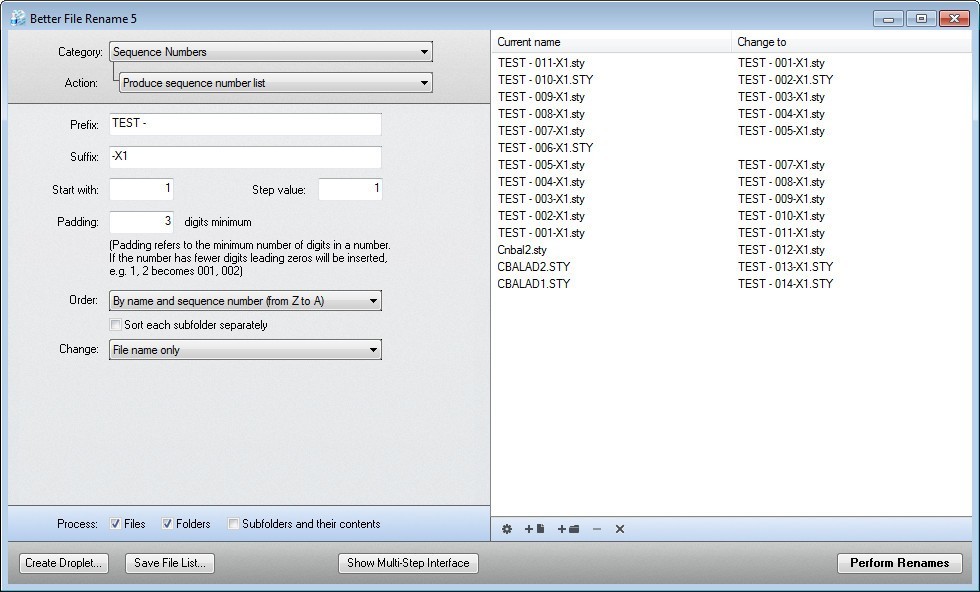
Task: Select file TEST - 002-X1.sty in Current name
Action: [541, 216]
